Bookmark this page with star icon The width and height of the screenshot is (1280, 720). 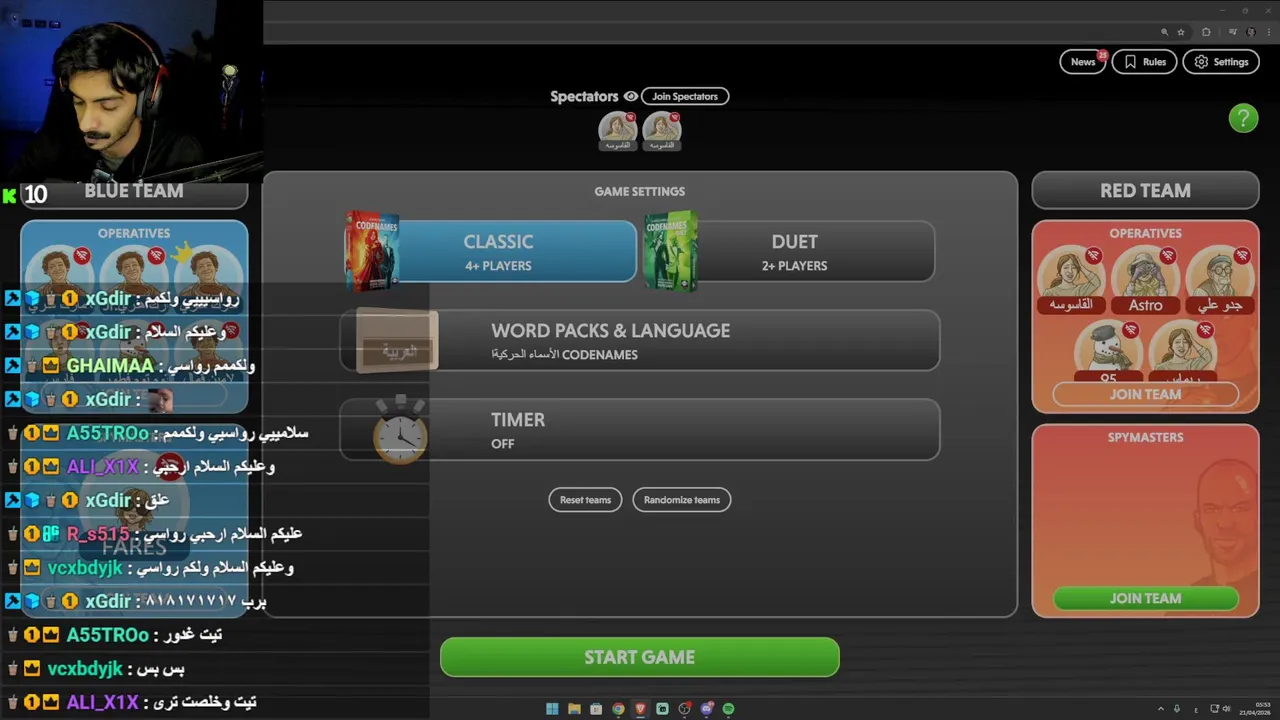coord(1181,32)
